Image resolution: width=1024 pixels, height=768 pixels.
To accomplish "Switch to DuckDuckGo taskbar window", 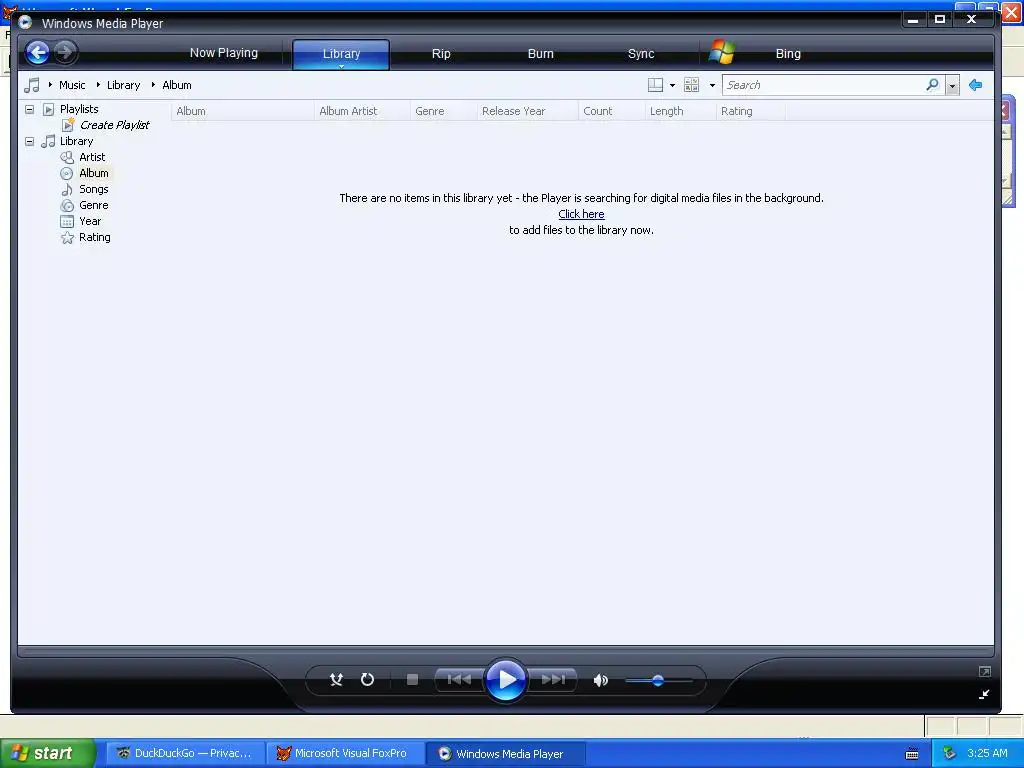I will click(185, 753).
